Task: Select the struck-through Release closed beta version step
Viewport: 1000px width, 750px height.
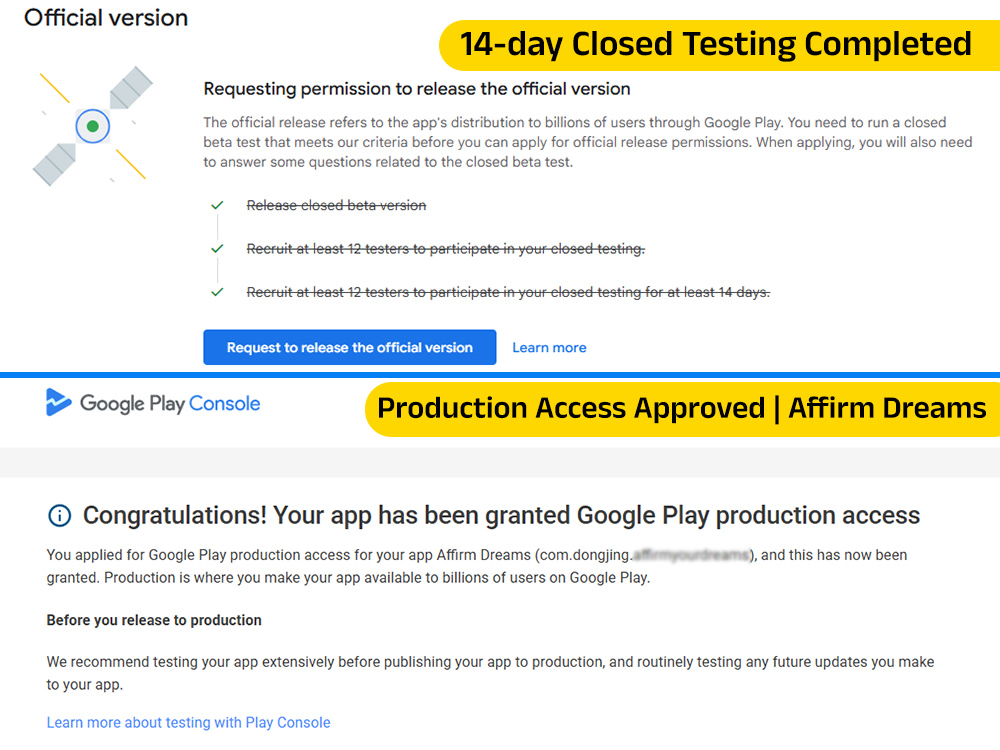Action: coord(336,205)
